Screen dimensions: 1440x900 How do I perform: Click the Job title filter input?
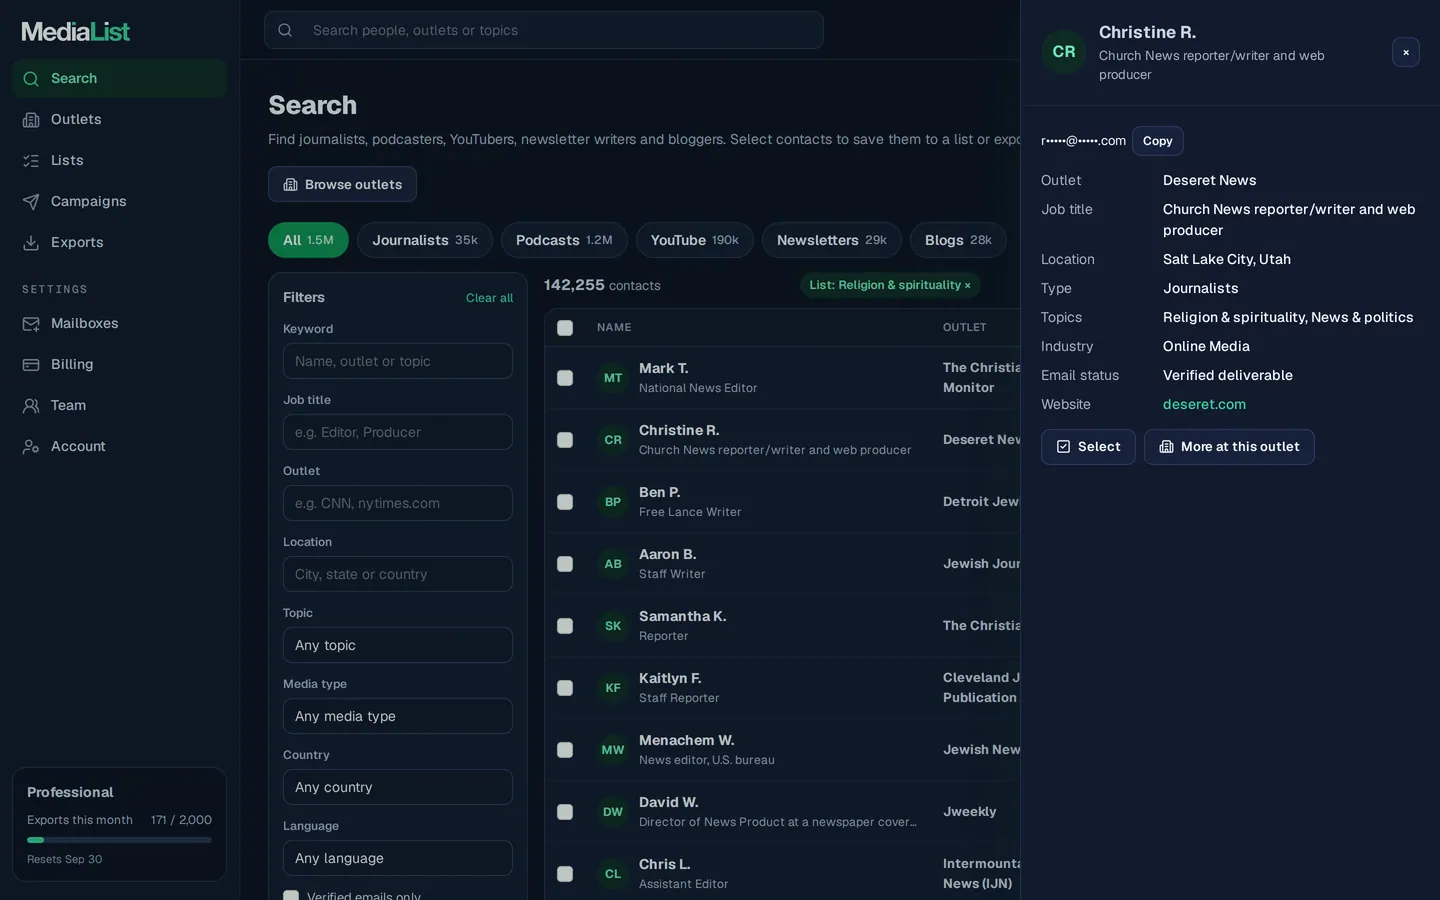(398, 432)
